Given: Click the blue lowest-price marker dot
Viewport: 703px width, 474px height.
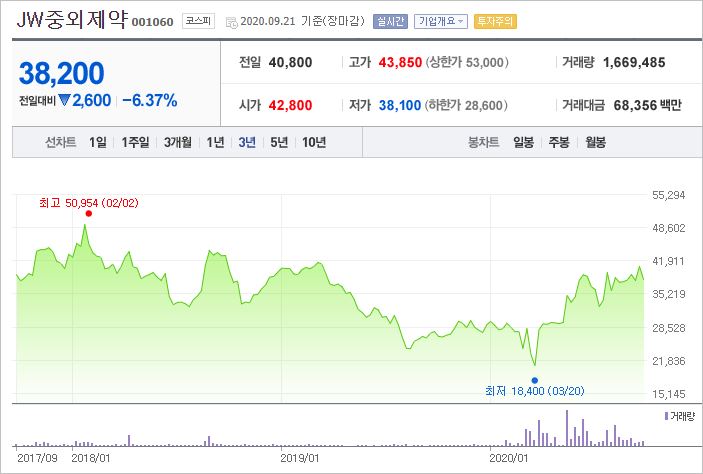Looking at the screenshot, I should click(534, 380).
